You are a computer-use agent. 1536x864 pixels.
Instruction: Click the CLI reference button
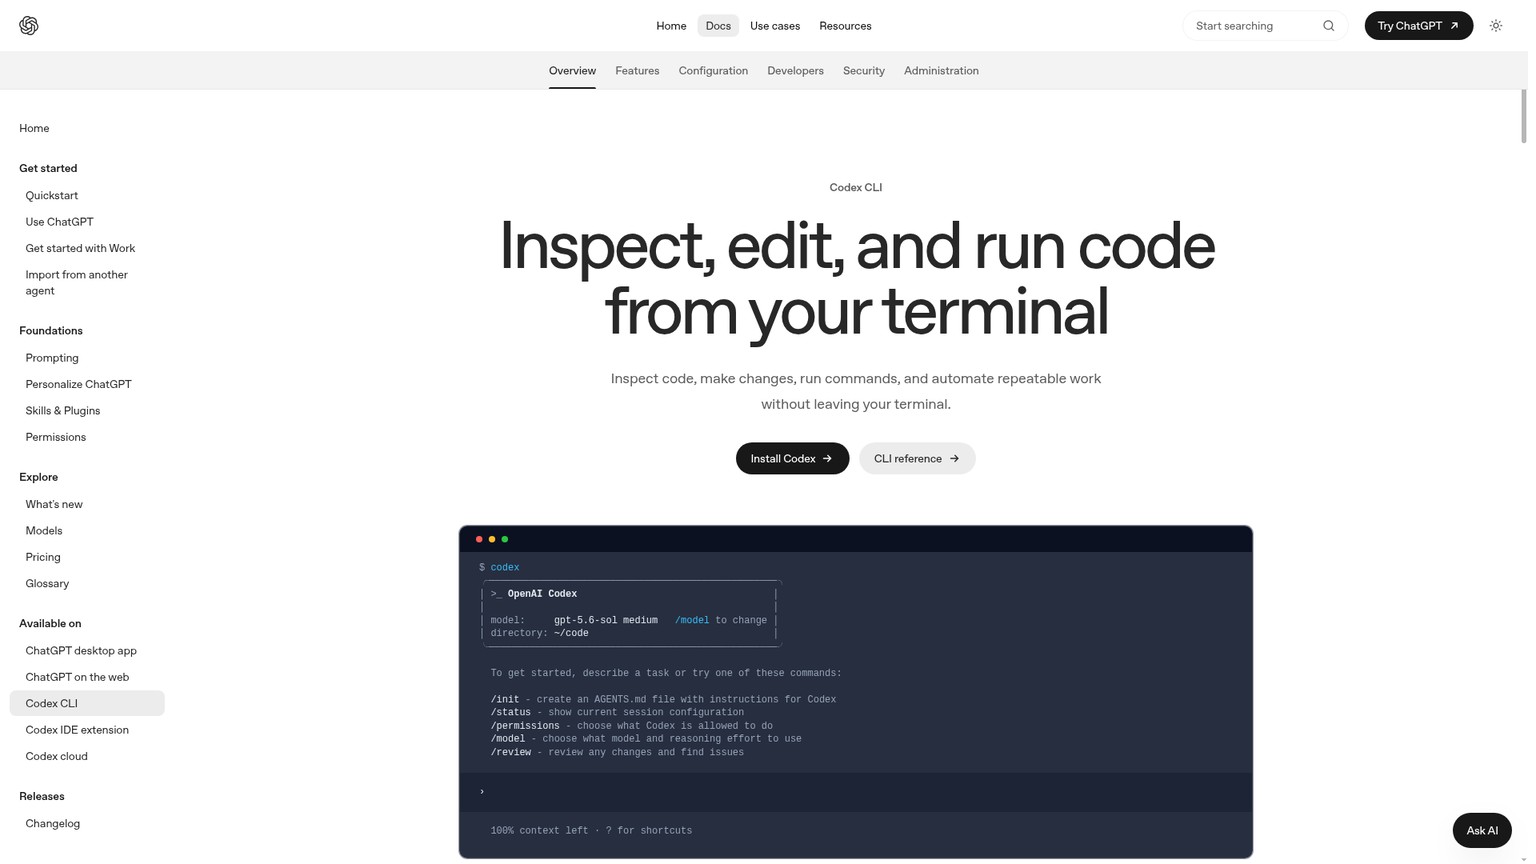(x=917, y=459)
